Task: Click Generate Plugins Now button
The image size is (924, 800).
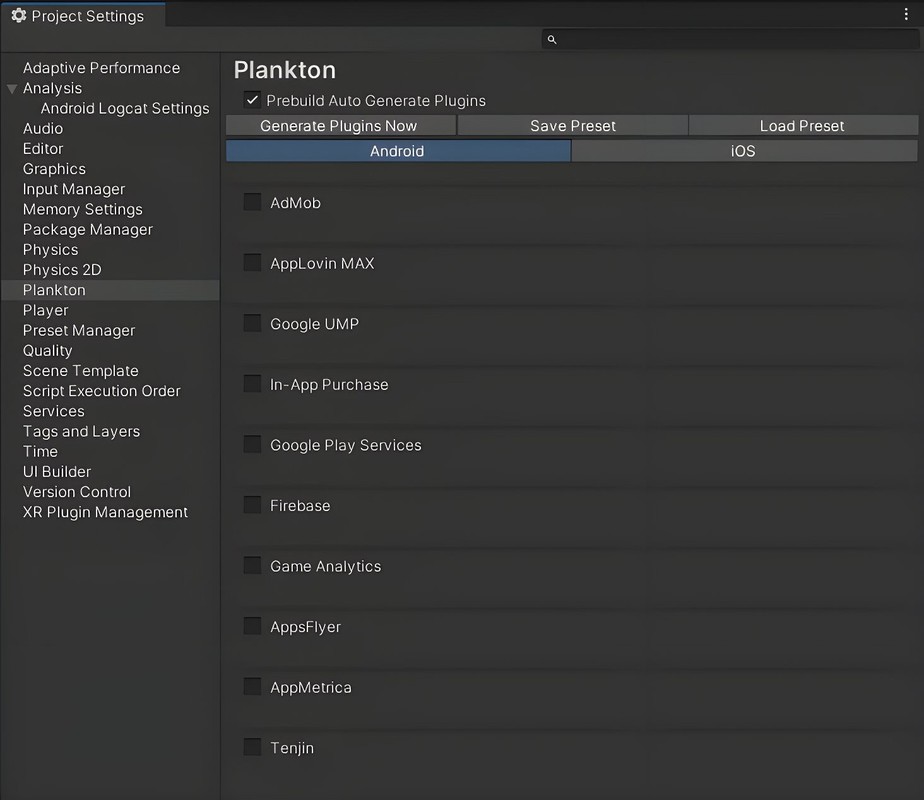Action: [340, 125]
